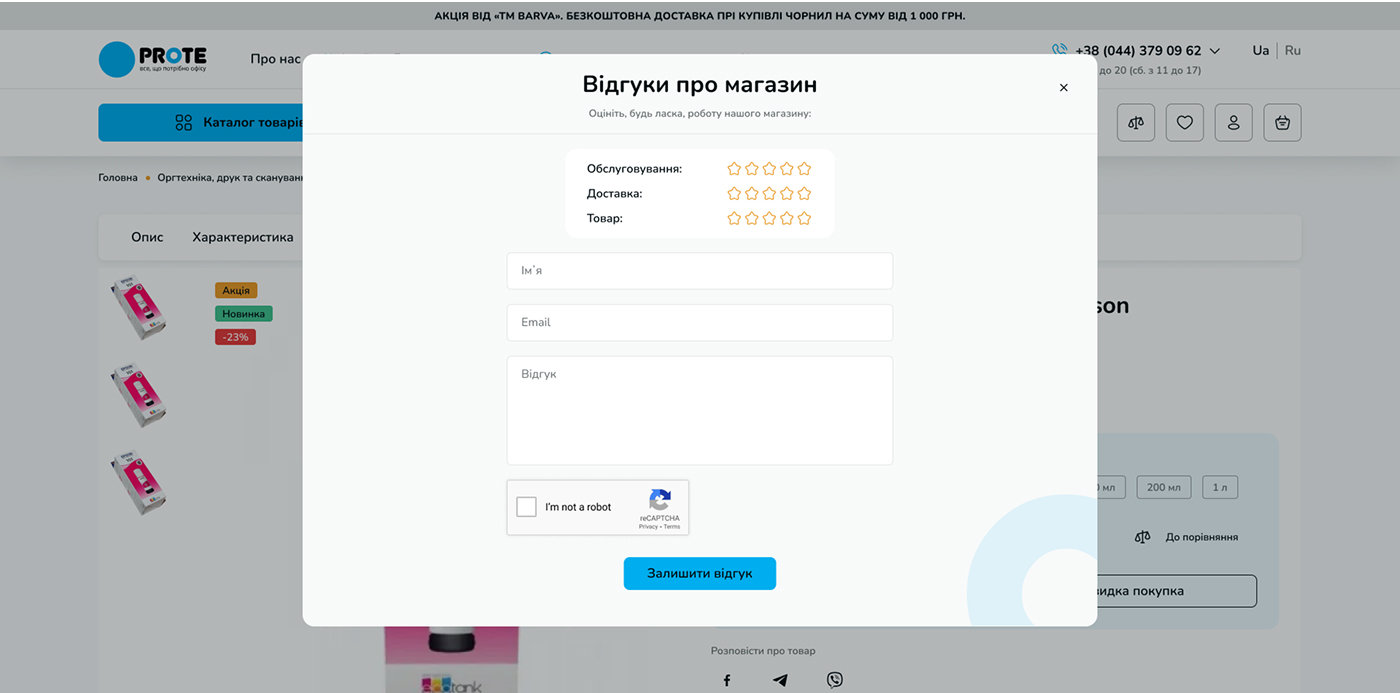
Task: Choose the 1 л volume option
Action: tap(1220, 487)
